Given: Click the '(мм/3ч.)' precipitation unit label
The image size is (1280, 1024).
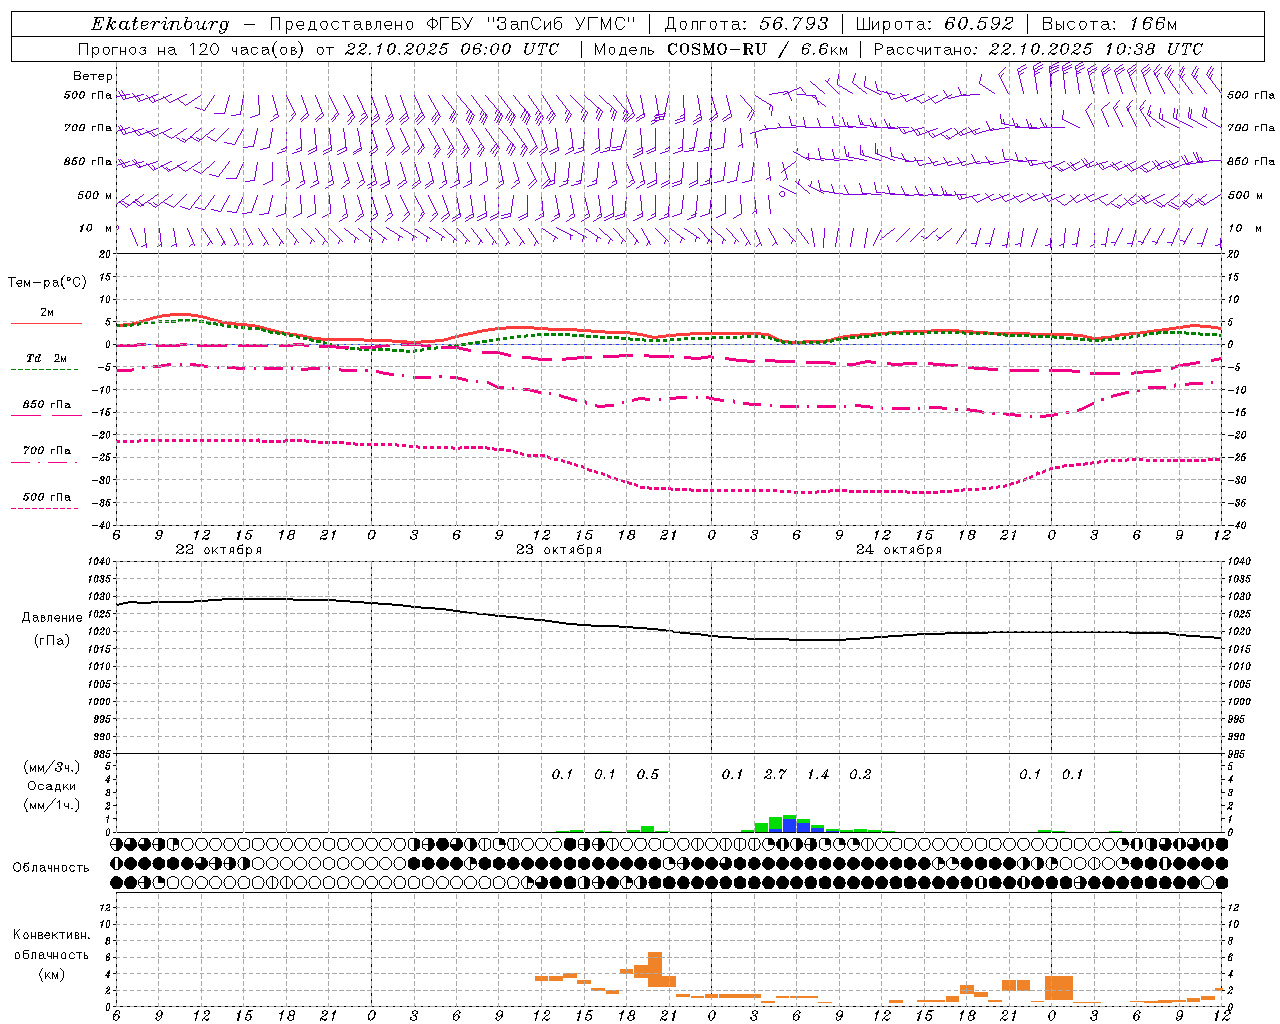Looking at the screenshot, I should click(x=51, y=767).
